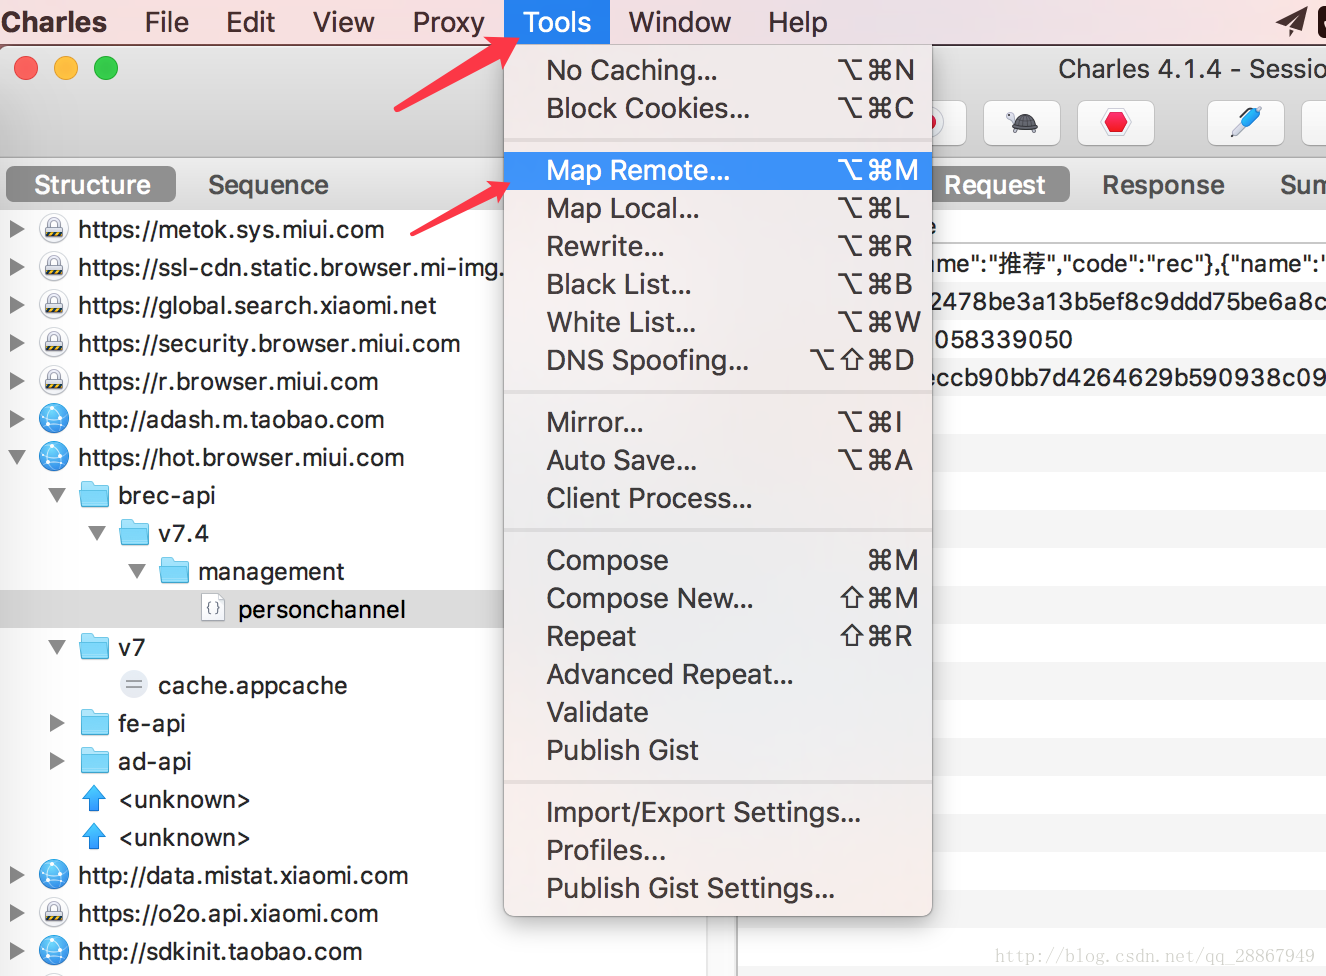Click globe icon for data.mistat.xiaomi.com
Viewport: 1326px width, 976px height.
click(54, 875)
